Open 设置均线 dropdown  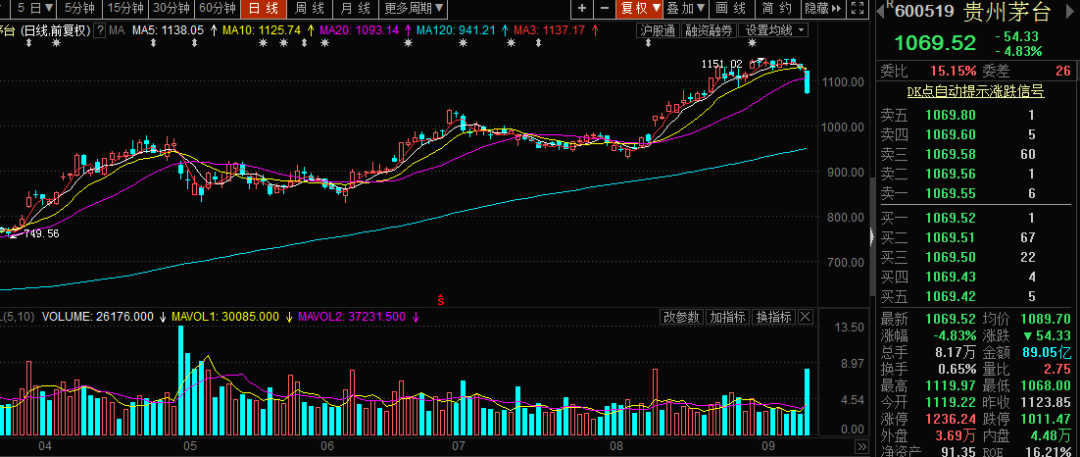click(x=773, y=30)
